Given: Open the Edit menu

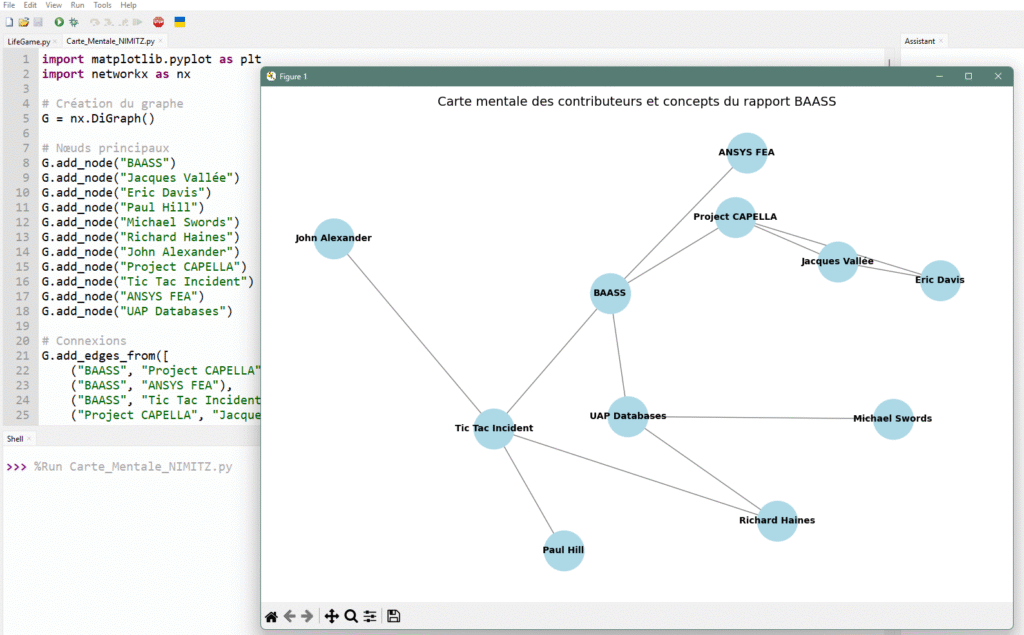Looking at the screenshot, I should click(30, 5).
